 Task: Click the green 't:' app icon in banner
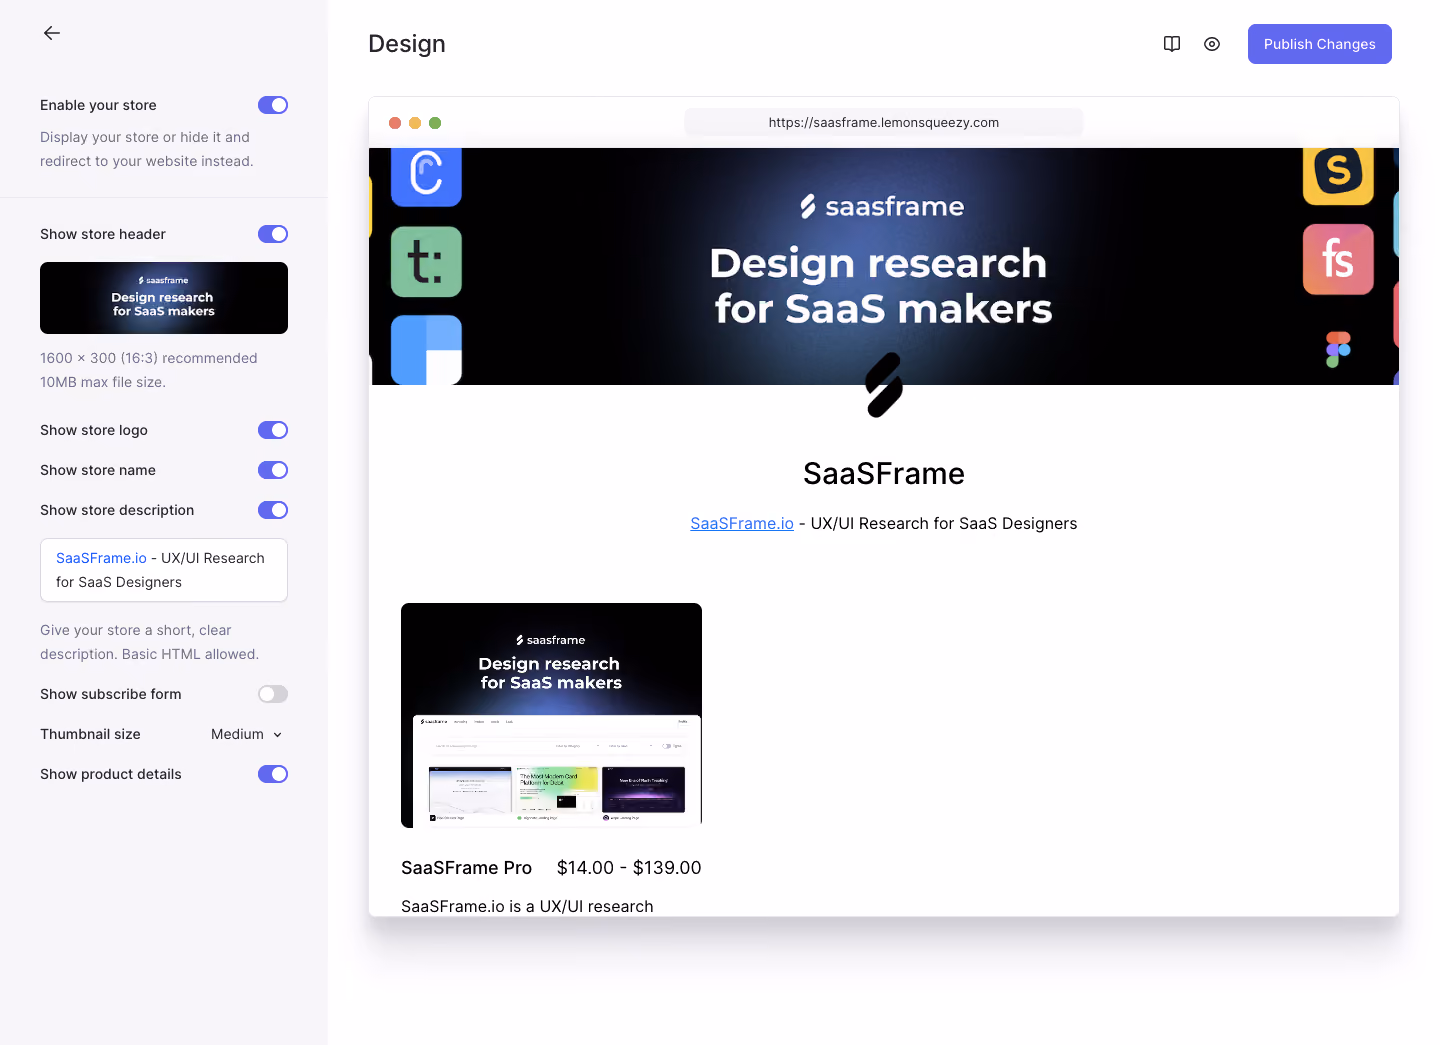pyautogui.click(x=426, y=262)
